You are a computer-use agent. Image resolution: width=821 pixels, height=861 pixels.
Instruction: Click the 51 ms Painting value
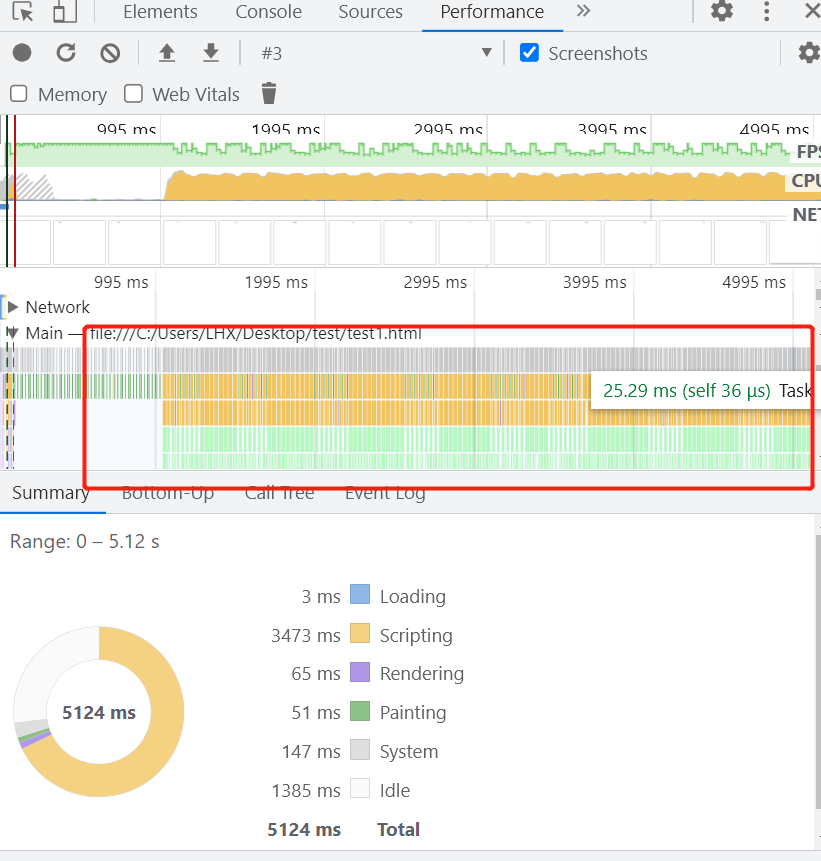coord(316,713)
